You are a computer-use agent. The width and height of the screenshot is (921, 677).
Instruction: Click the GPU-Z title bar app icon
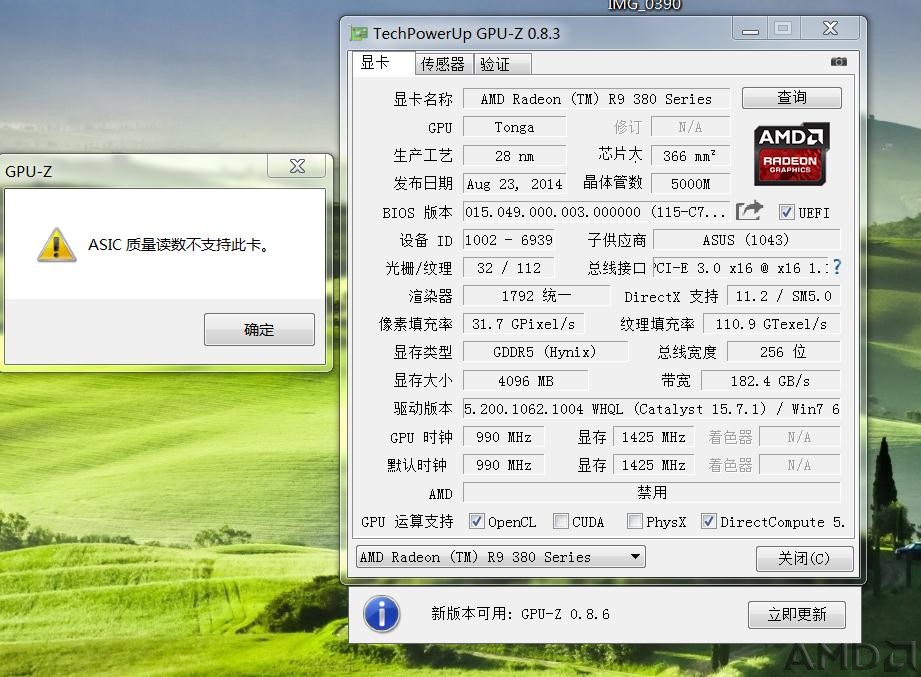(358, 33)
